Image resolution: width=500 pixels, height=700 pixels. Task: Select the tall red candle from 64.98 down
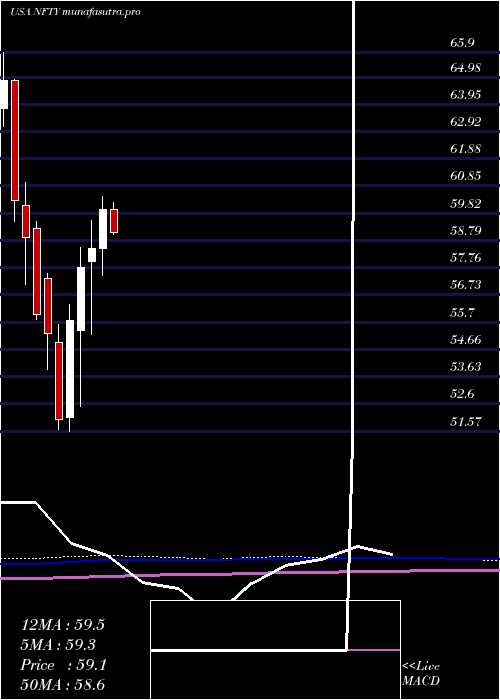point(15,140)
